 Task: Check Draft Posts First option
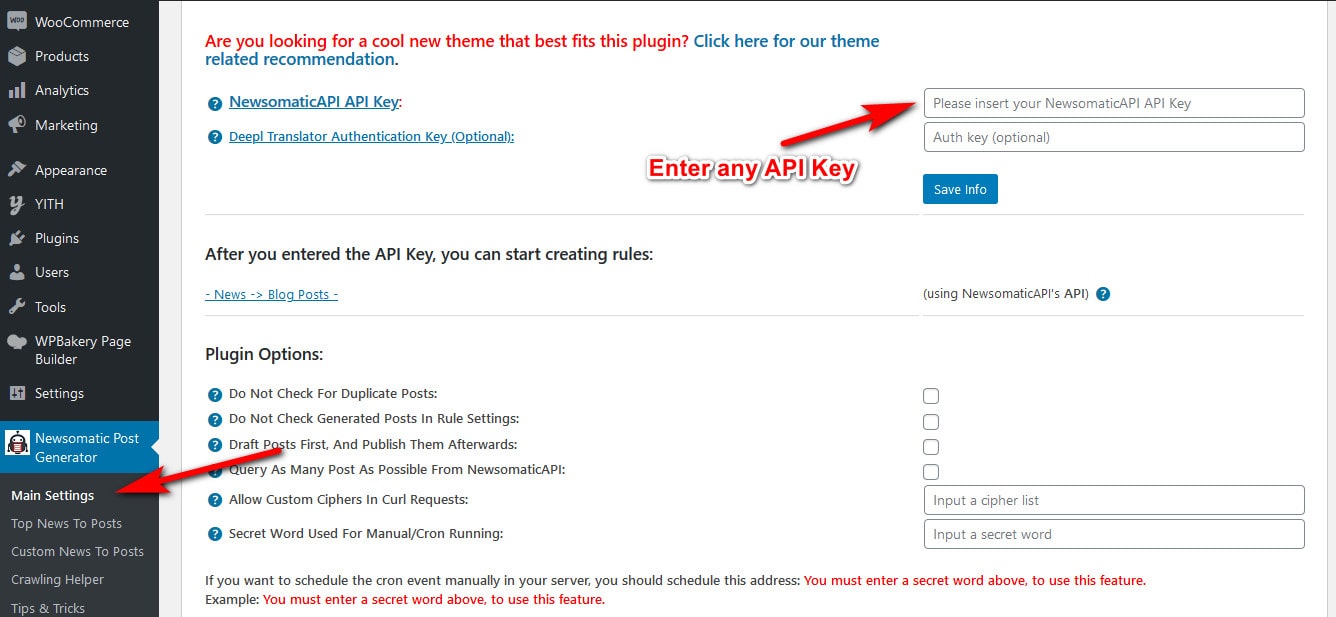point(931,447)
